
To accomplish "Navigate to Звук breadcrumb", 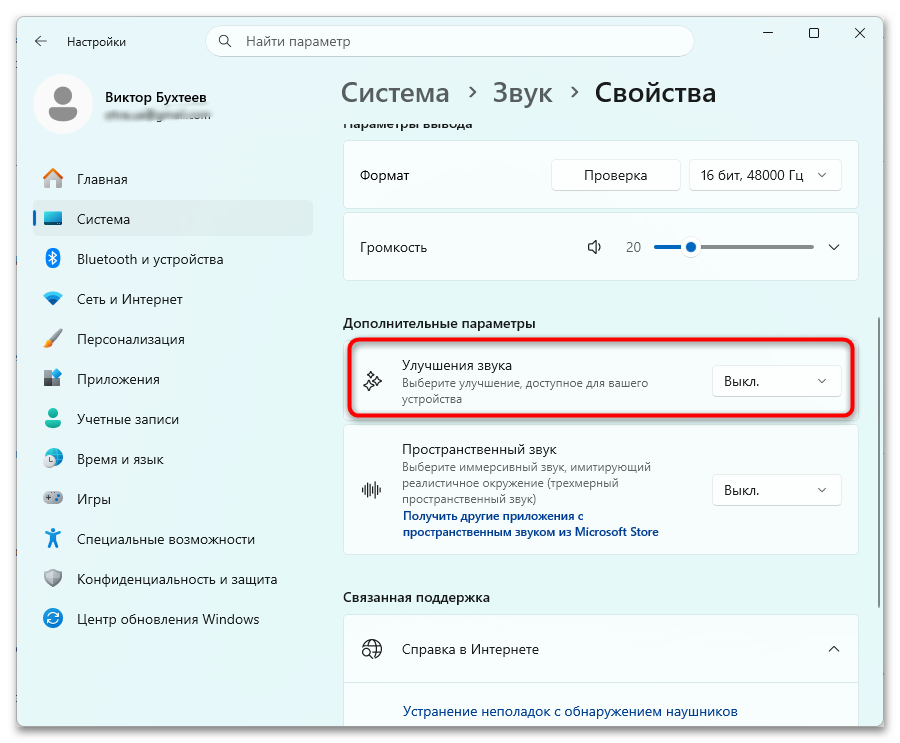I will tap(522, 93).
